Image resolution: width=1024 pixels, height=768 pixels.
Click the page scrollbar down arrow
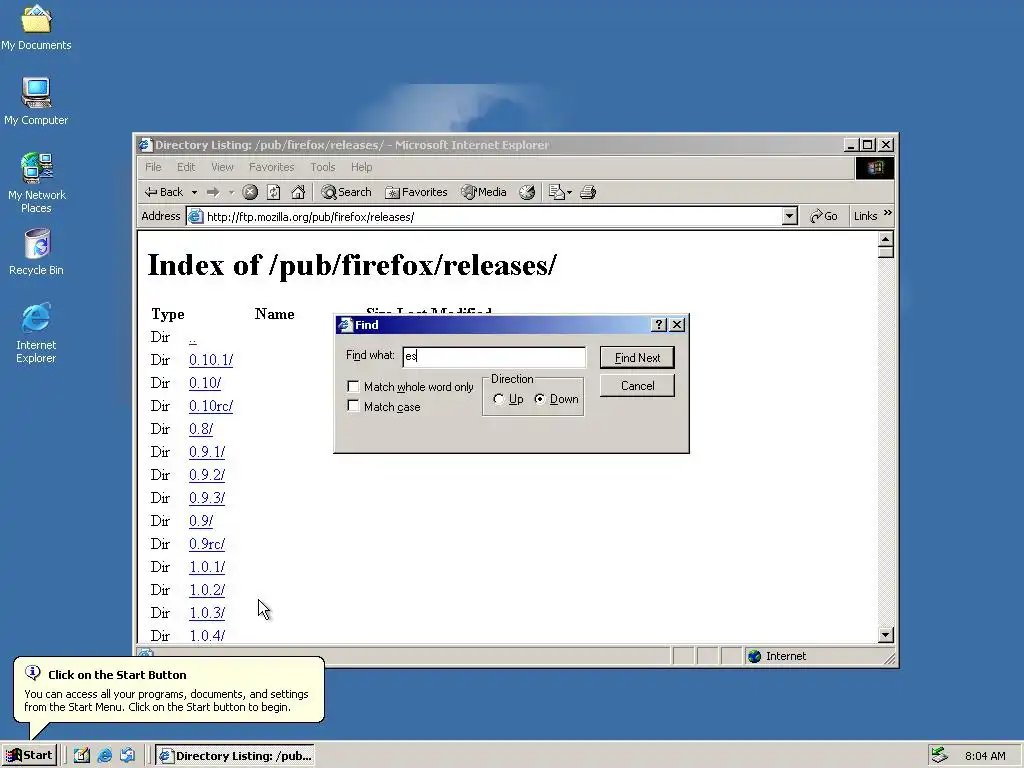click(x=886, y=634)
